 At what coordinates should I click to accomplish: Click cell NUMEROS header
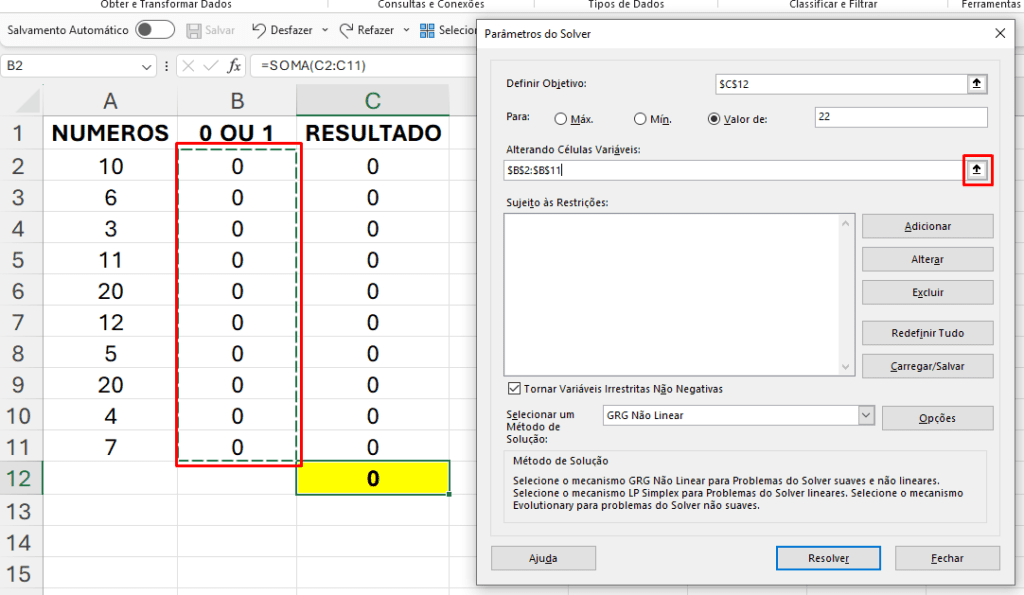(110, 133)
